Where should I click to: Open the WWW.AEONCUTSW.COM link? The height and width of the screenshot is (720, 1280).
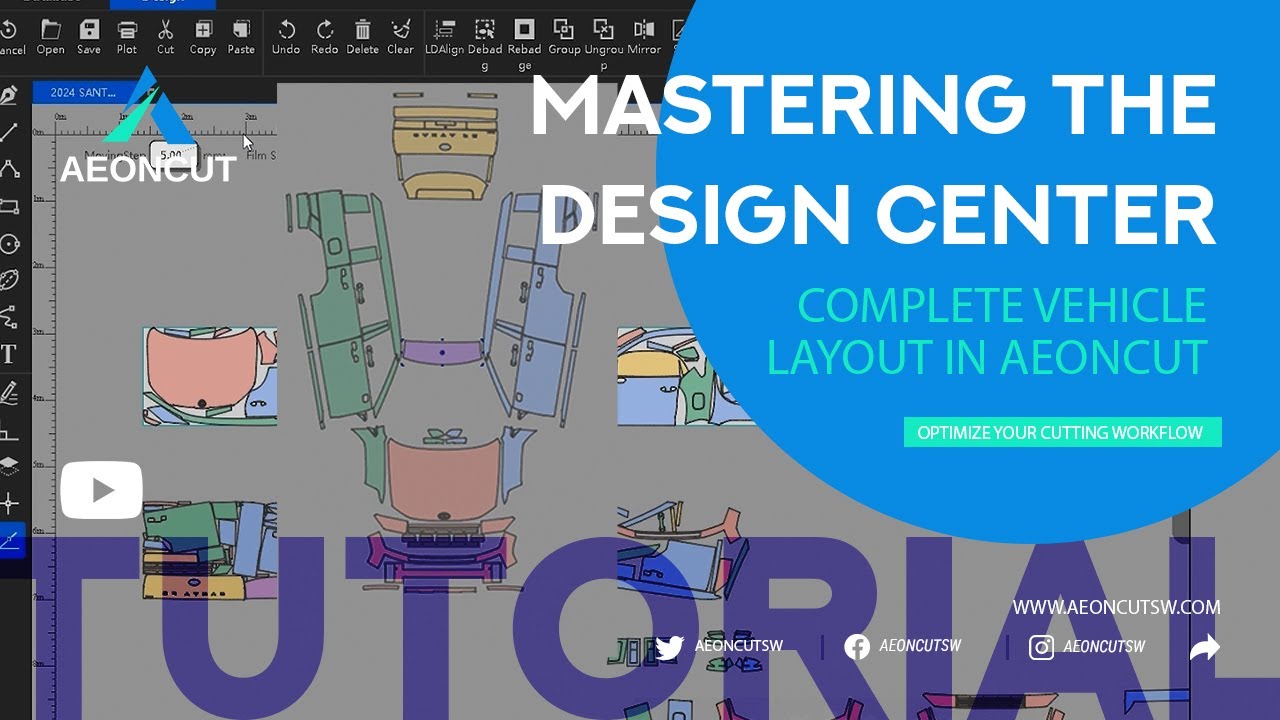1116,607
